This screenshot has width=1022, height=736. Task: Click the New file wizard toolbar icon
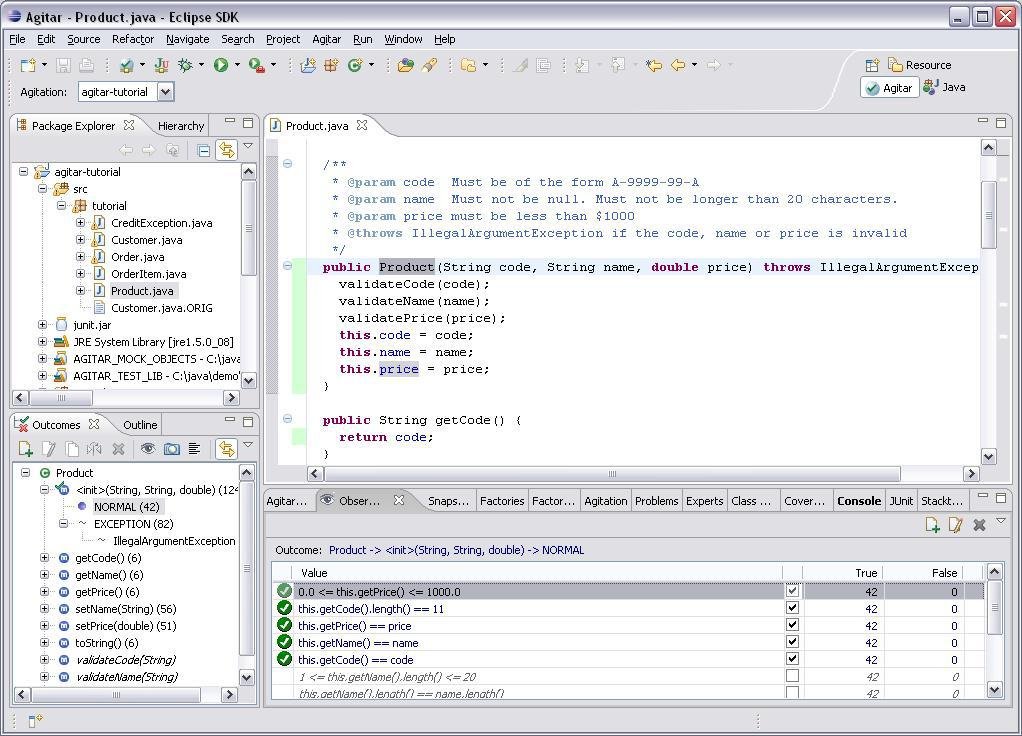pyautogui.click(x=28, y=65)
